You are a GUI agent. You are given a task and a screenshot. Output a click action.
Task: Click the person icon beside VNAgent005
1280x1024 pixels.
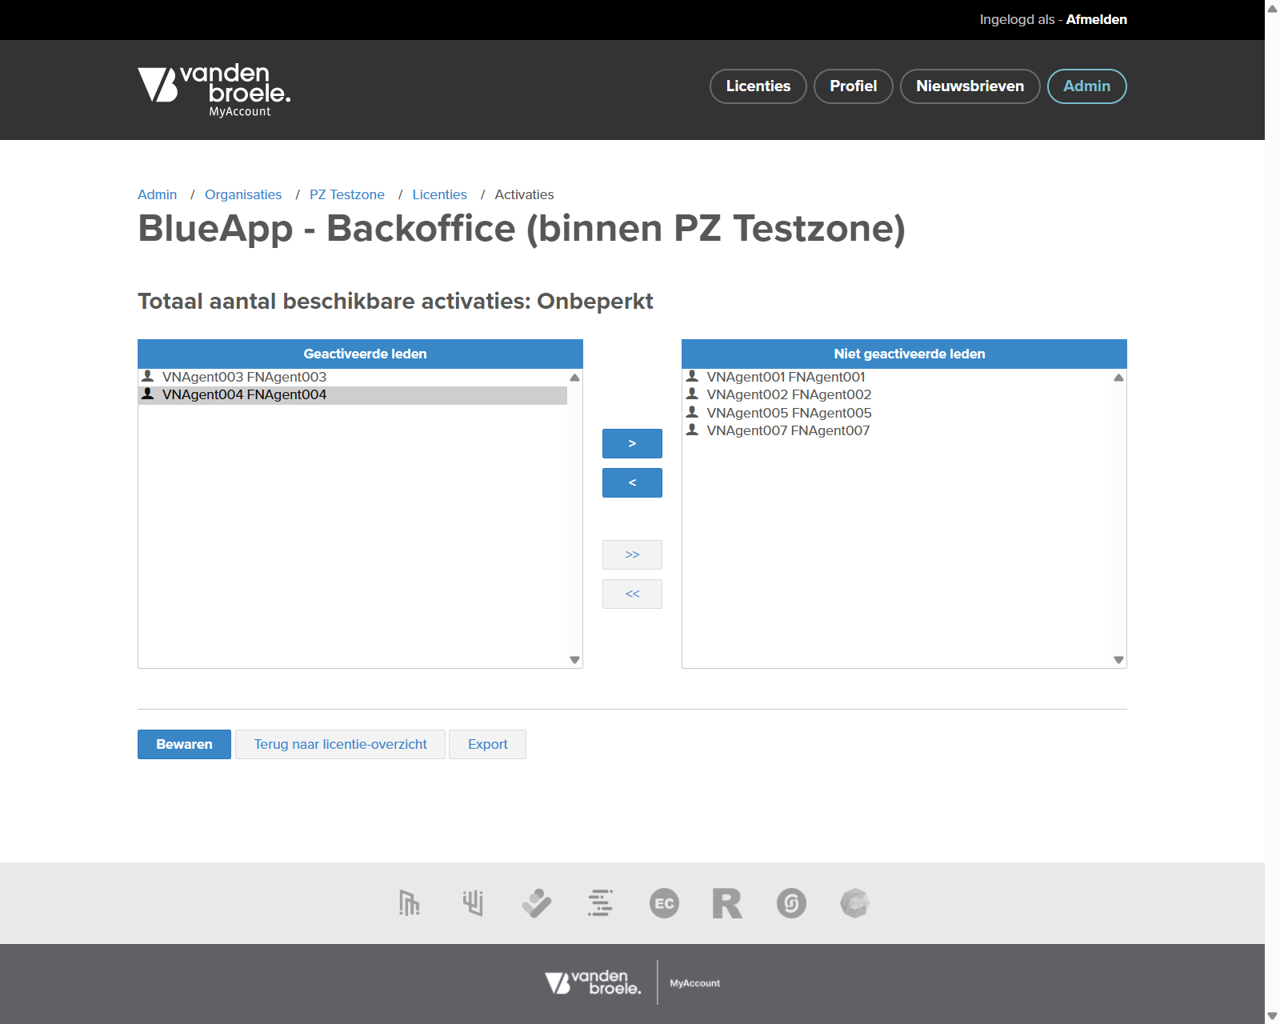692,412
